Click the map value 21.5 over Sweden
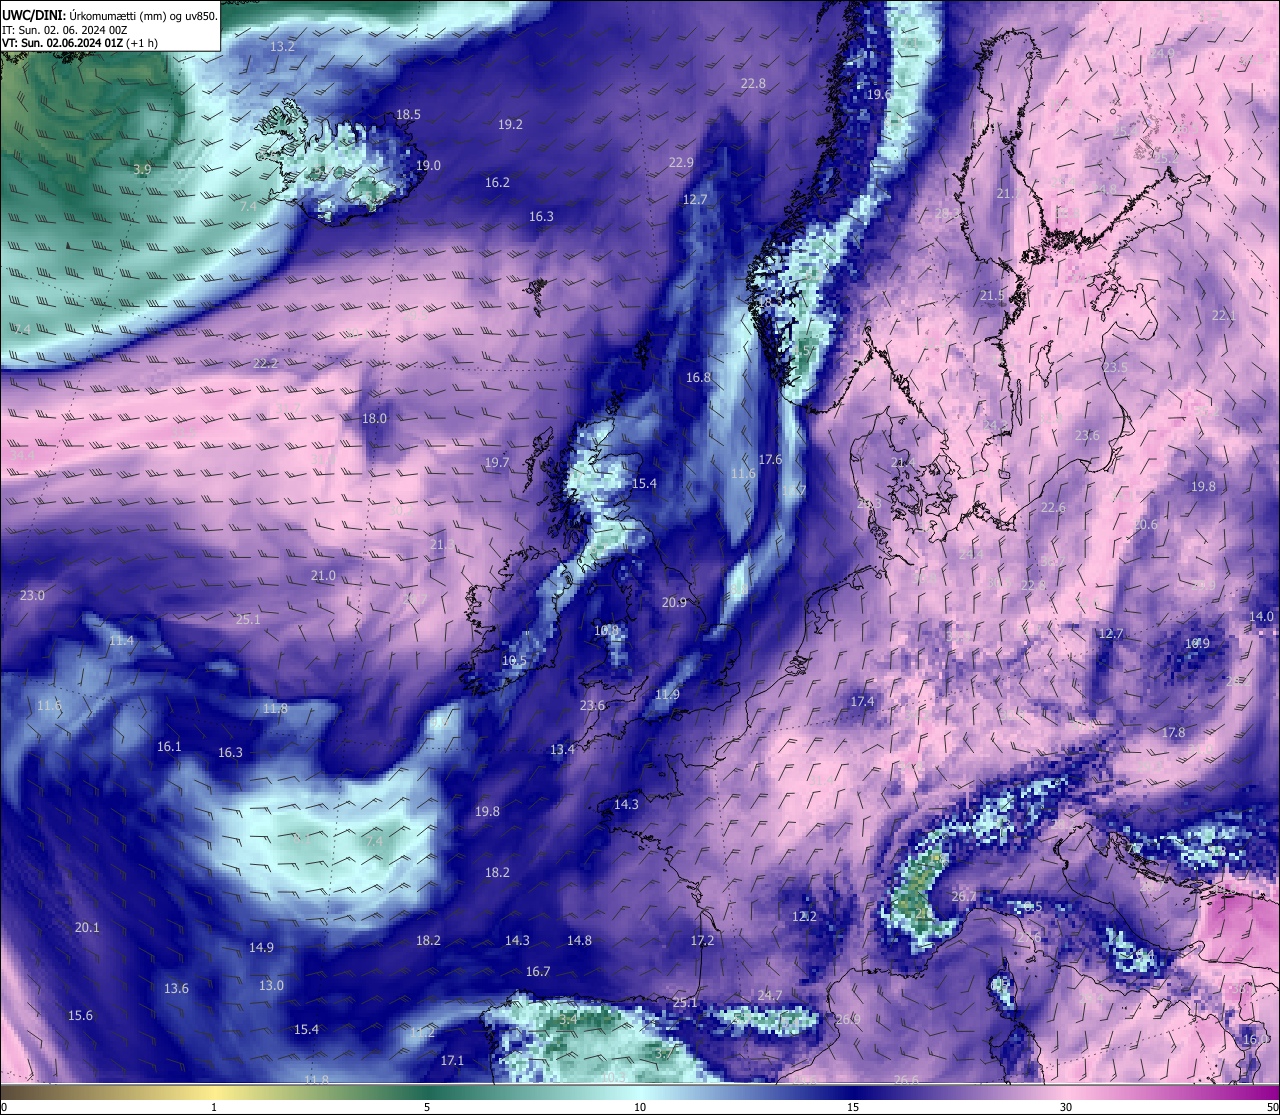Viewport: 1280px width, 1115px height. point(992,296)
